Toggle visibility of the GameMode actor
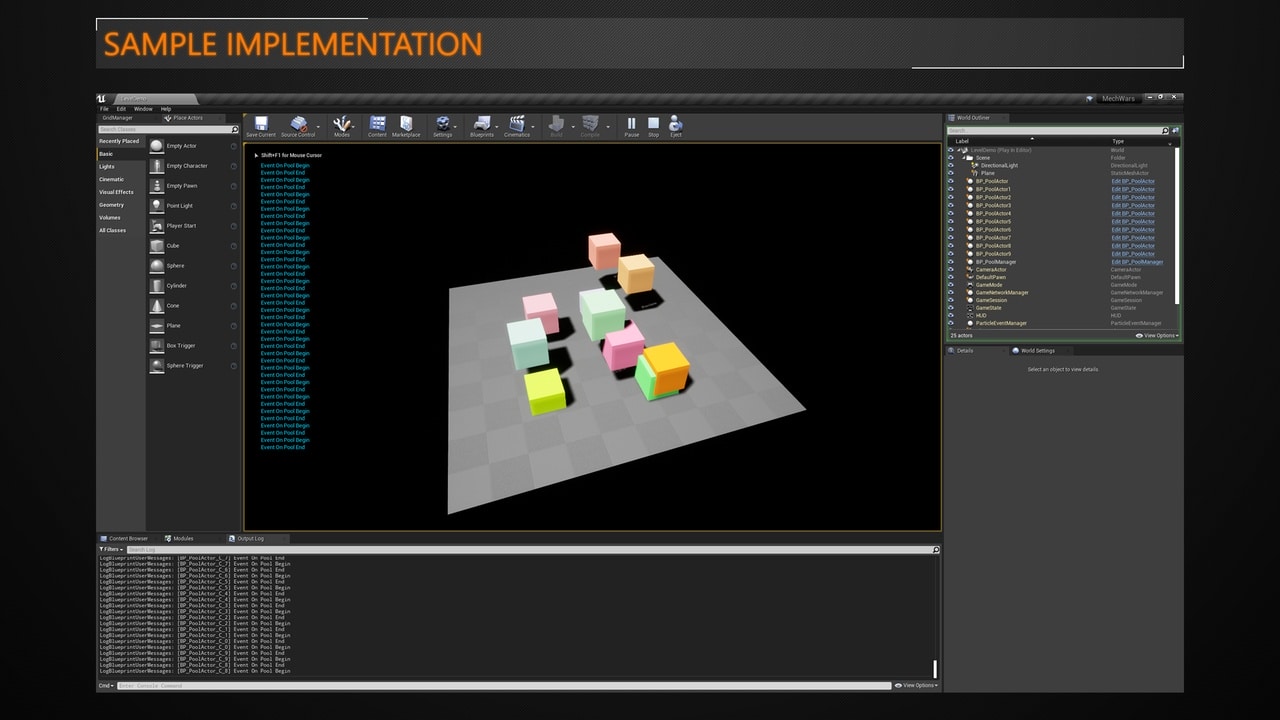The width and height of the screenshot is (1280, 720). [951, 285]
